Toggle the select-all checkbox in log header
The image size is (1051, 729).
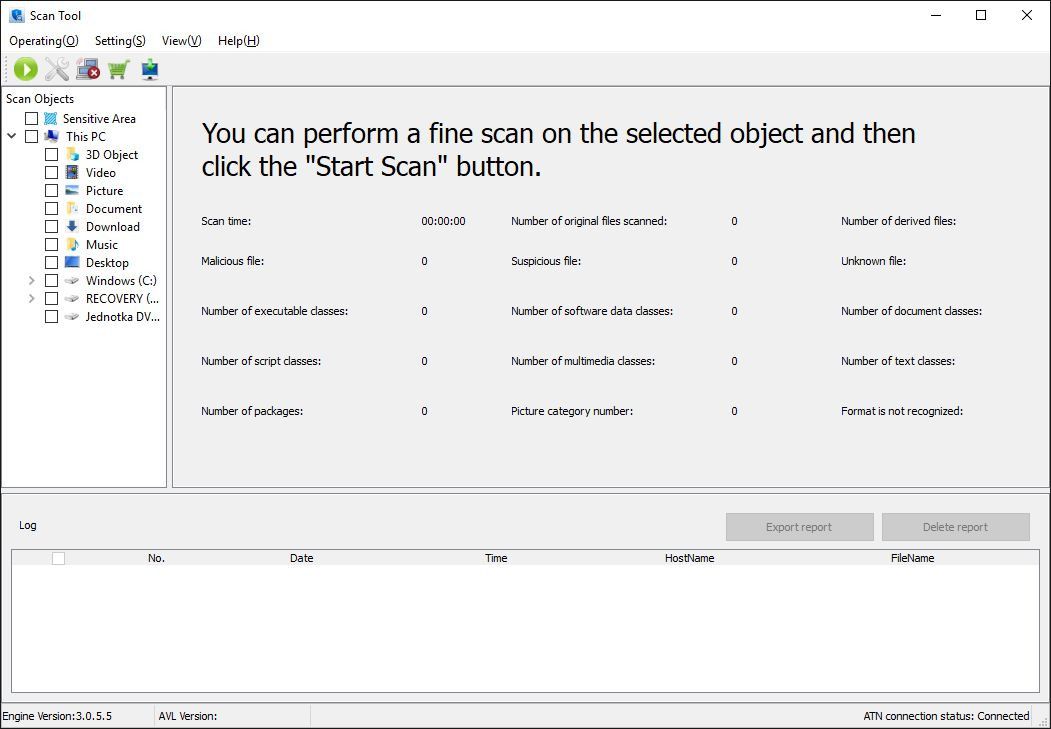pyautogui.click(x=58, y=558)
